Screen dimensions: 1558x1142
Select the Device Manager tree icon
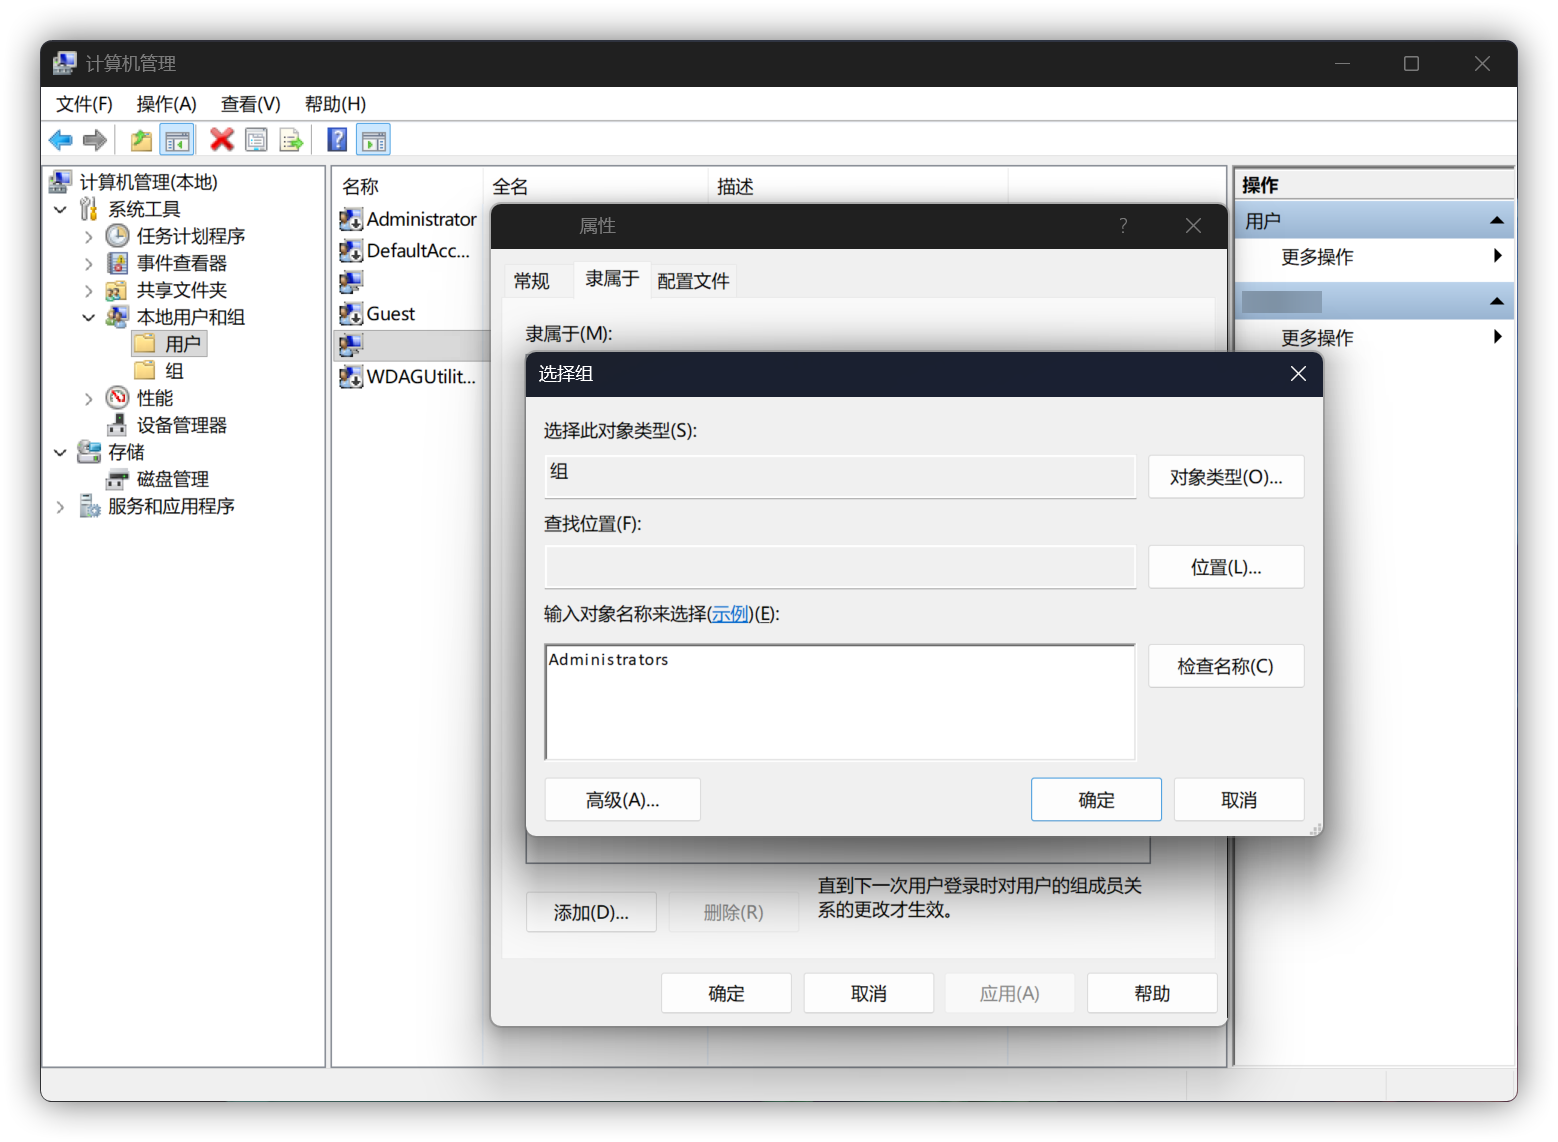pyautogui.click(x=118, y=425)
